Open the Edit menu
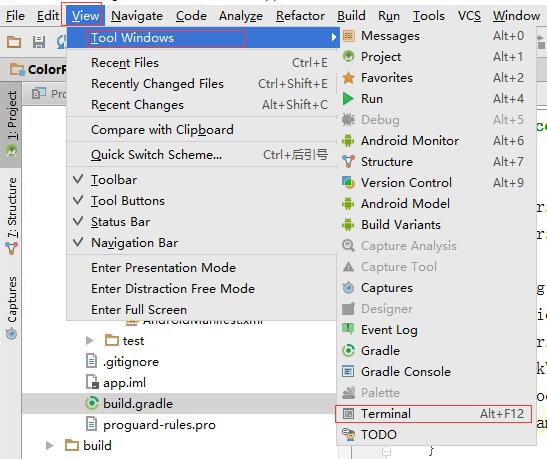 (48, 16)
